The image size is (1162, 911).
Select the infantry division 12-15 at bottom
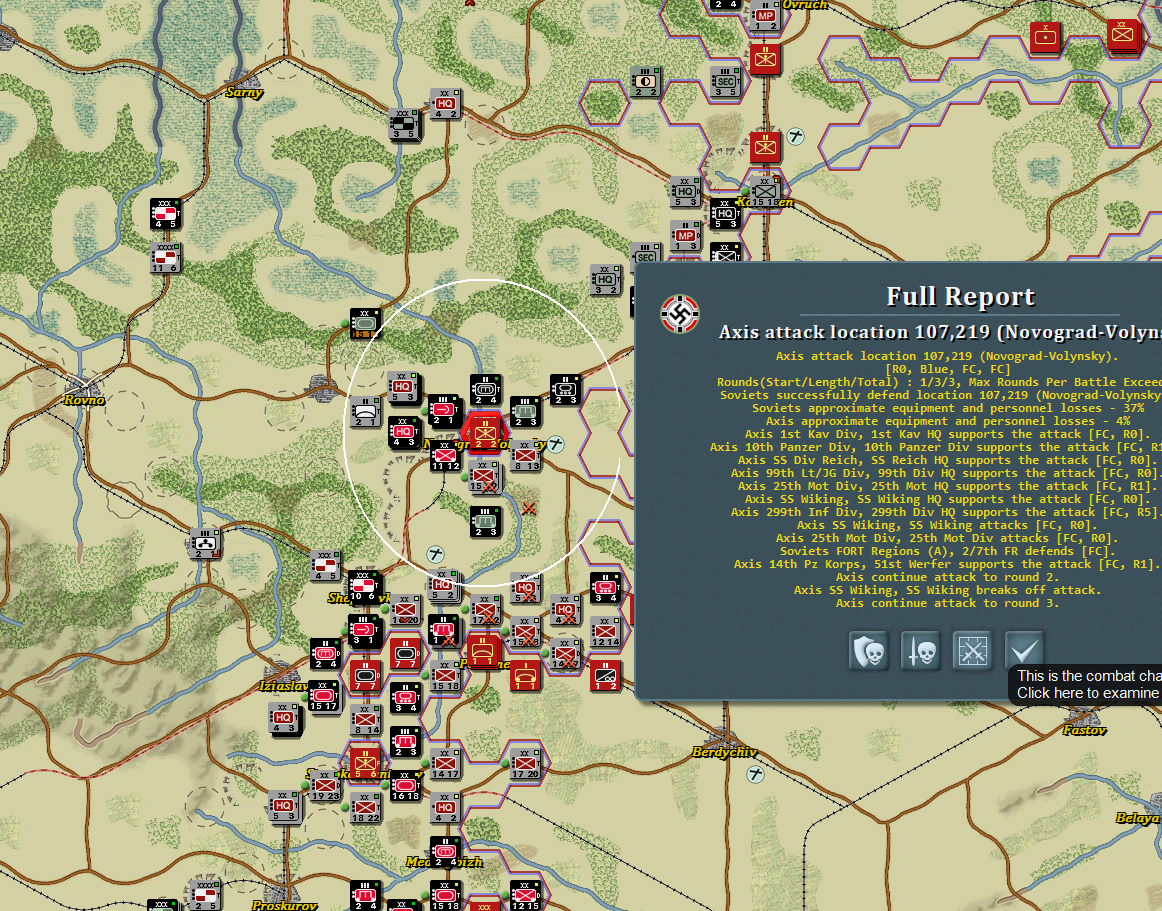pyautogui.click(x=525, y=895)
